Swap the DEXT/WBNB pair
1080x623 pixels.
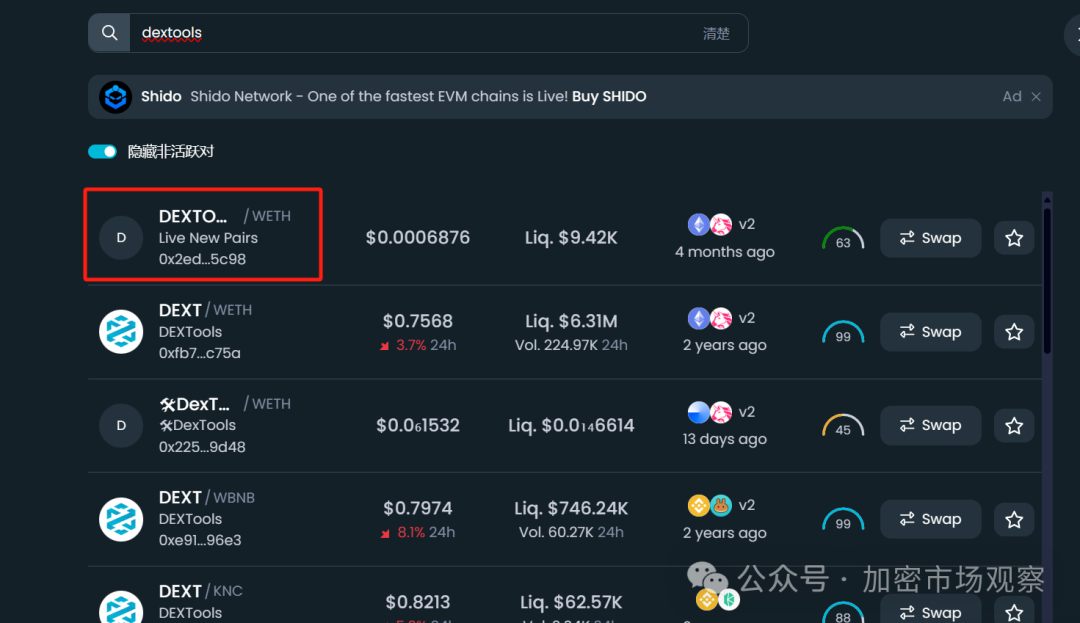tap(931, 519)
